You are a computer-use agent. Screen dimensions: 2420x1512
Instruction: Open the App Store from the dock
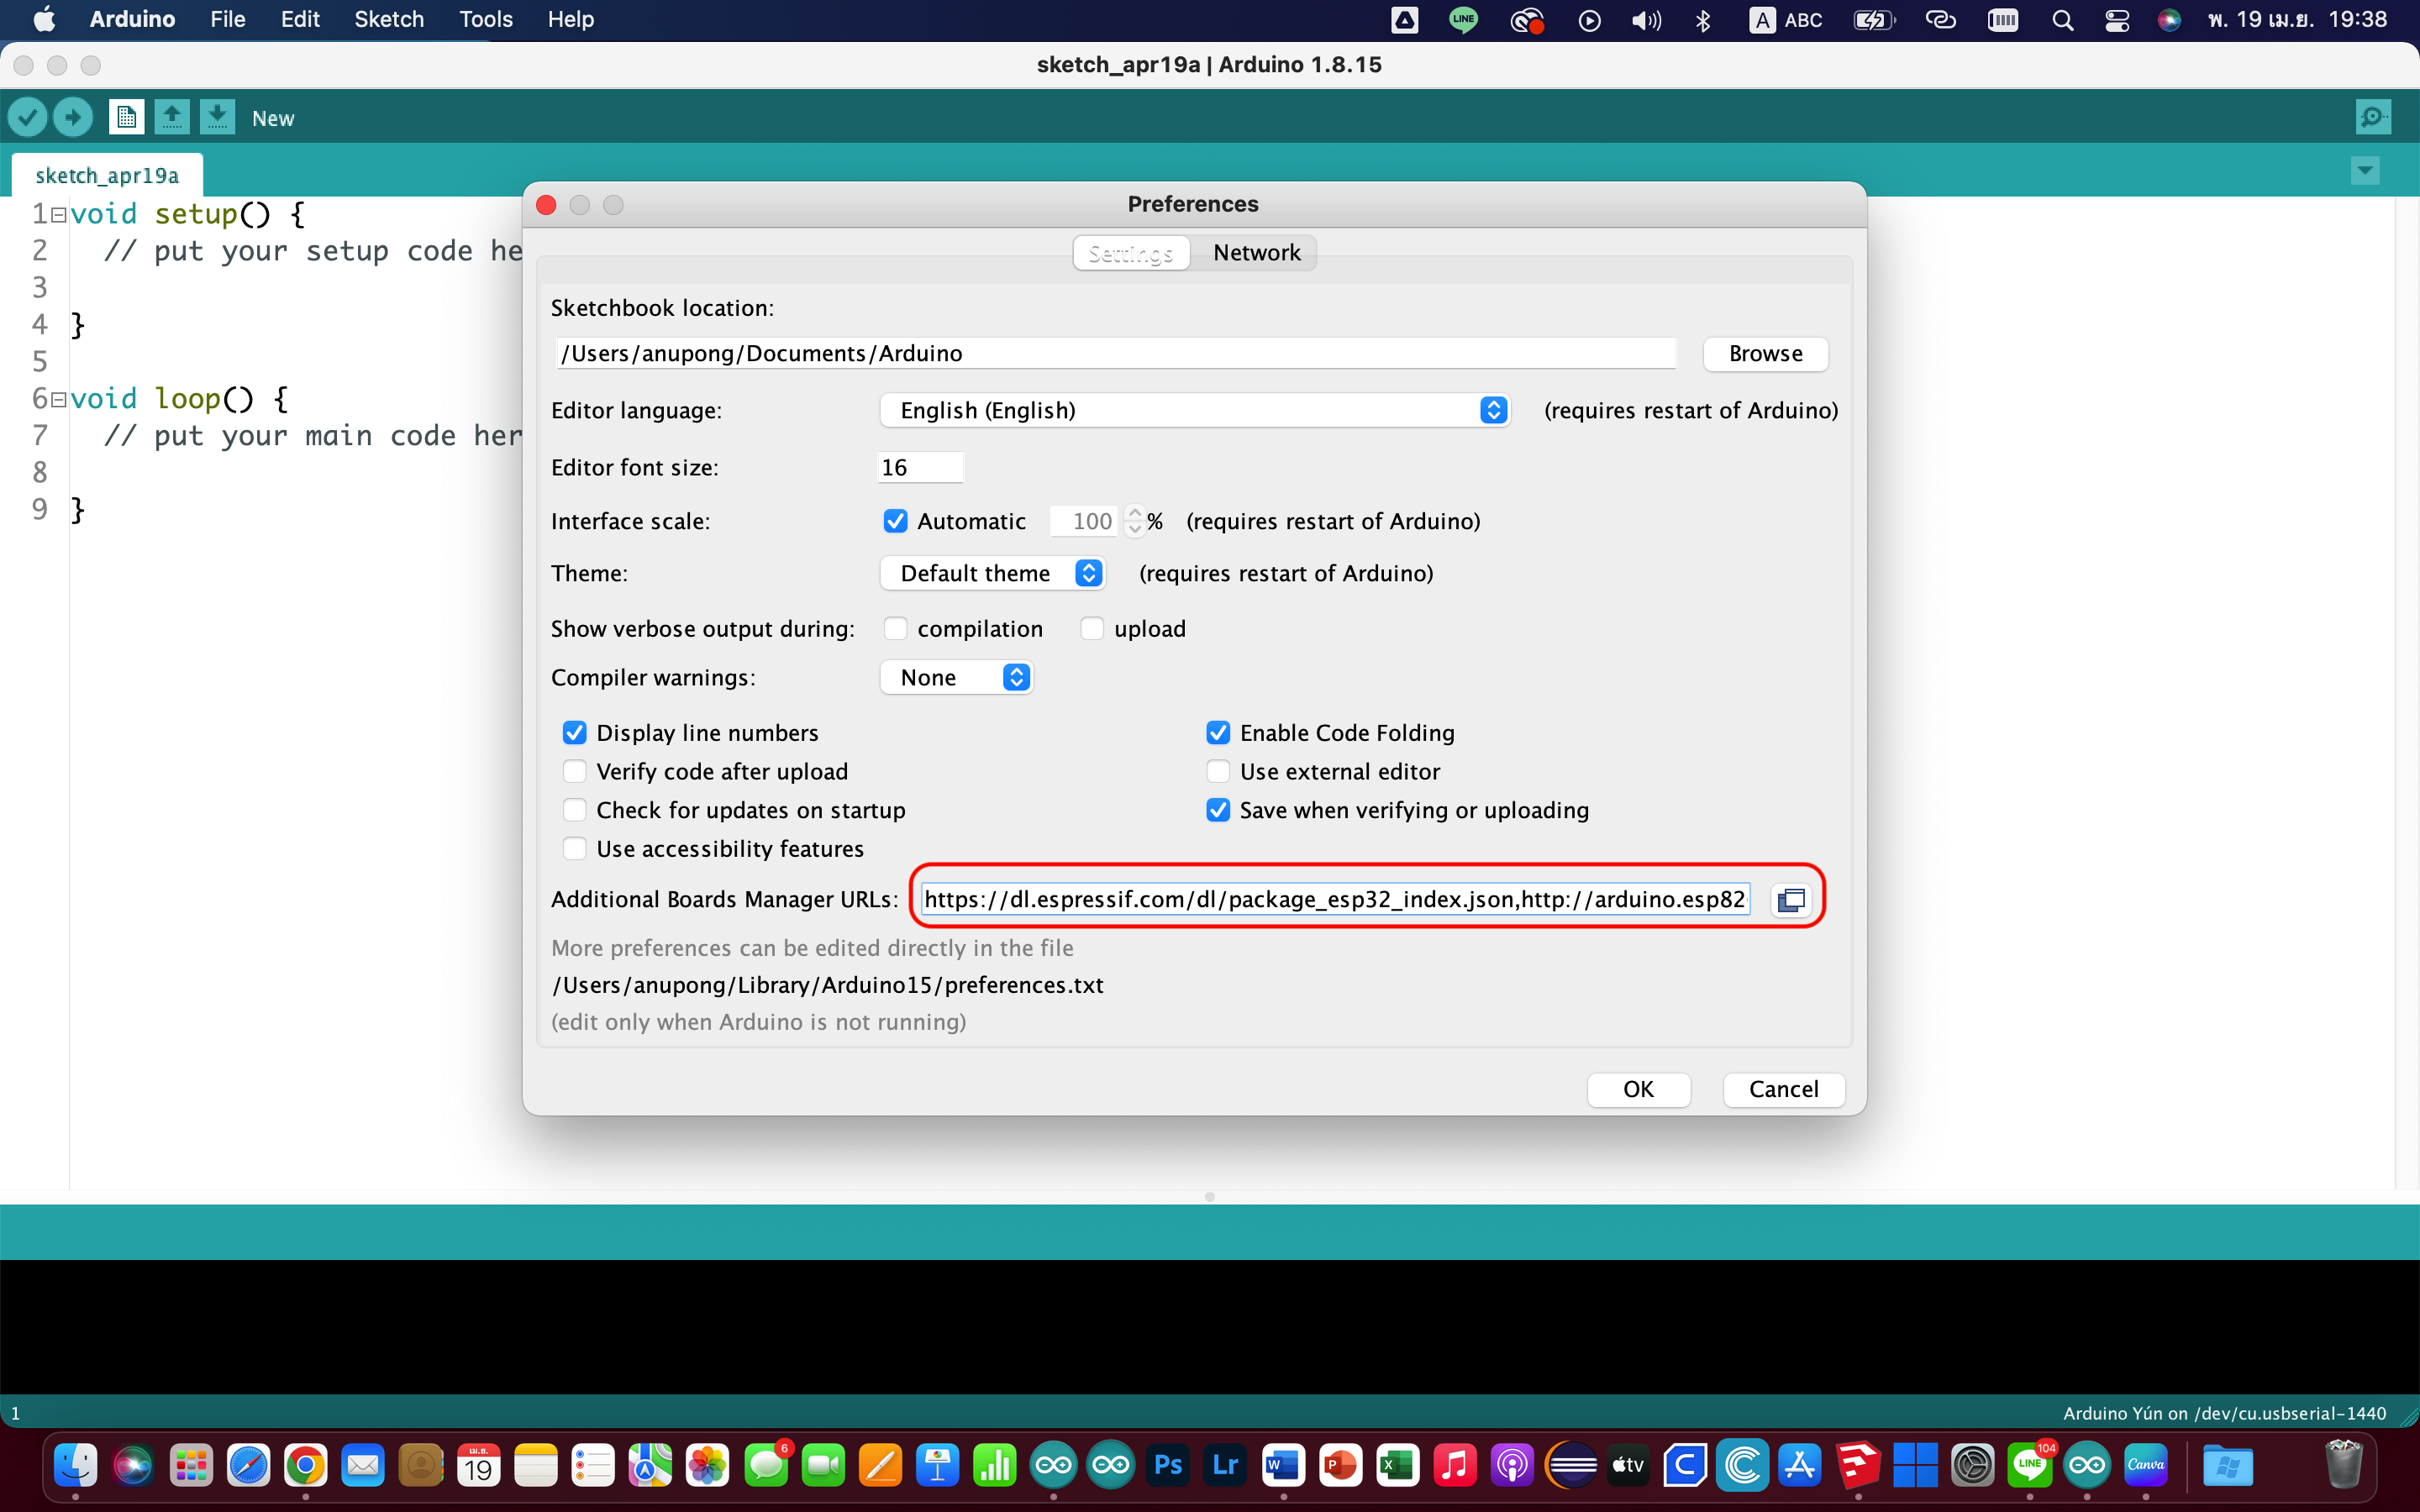click(x=1800, y=1466)
